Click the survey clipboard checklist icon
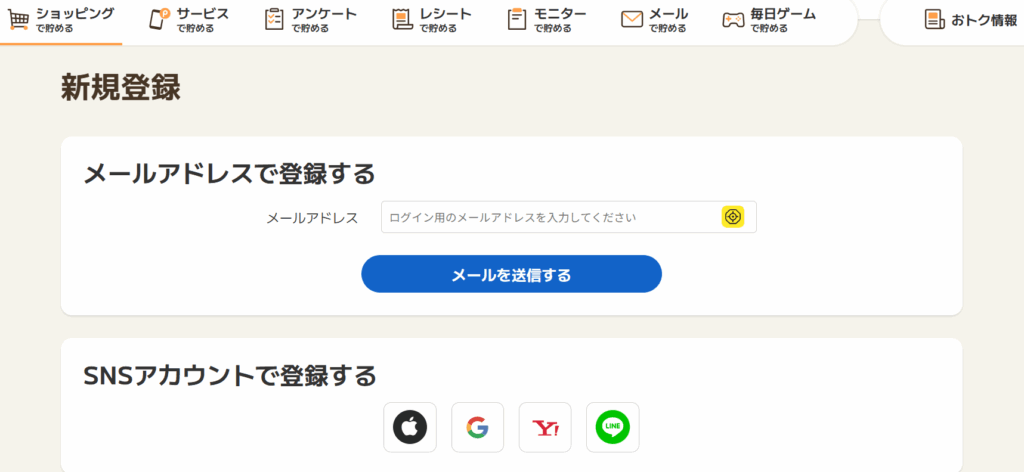The height and width of the screenshot is (472, 1024). pyautogui.click(x=274, y=20)
